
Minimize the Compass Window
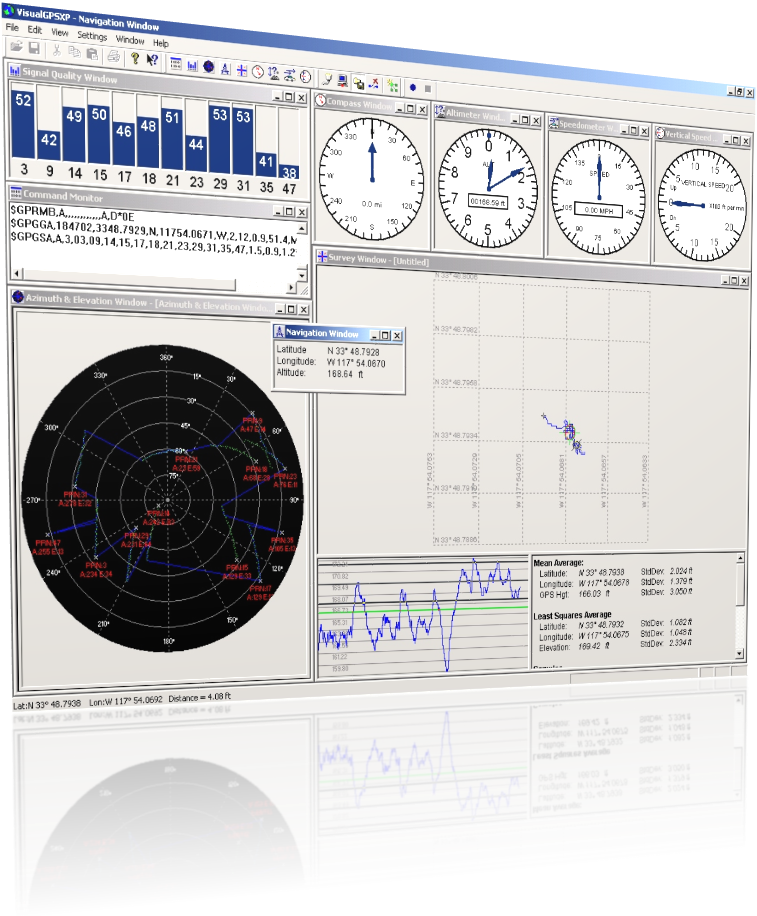pos(400,108)
